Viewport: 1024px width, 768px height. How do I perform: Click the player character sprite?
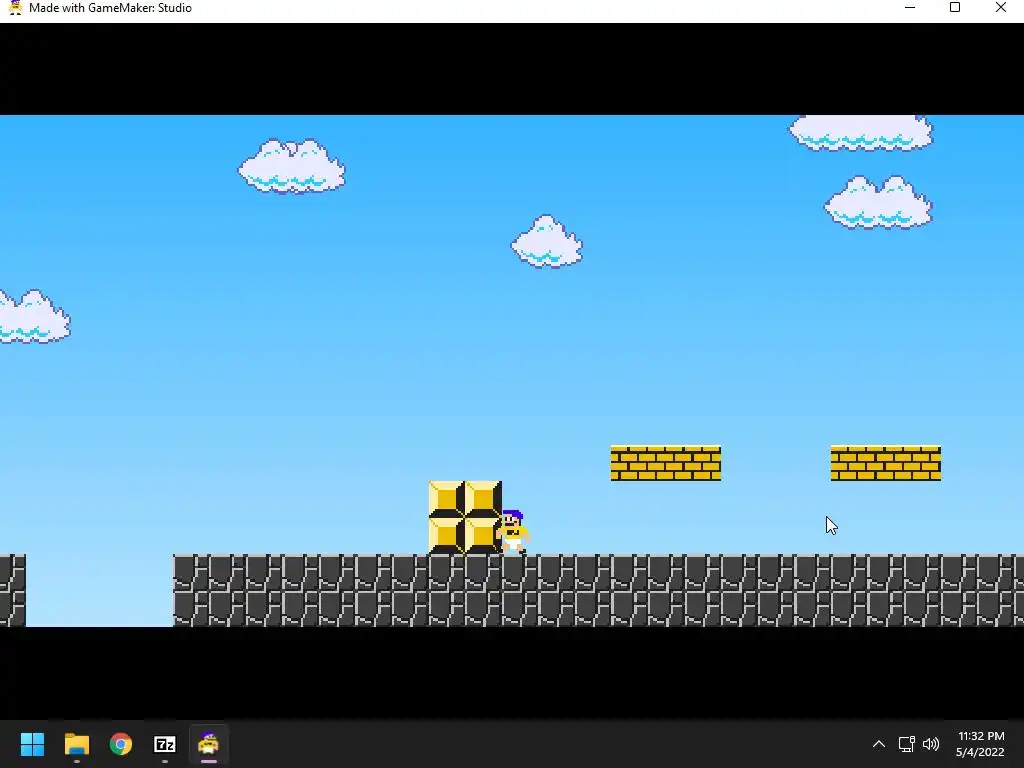click(x=513, y=532)
